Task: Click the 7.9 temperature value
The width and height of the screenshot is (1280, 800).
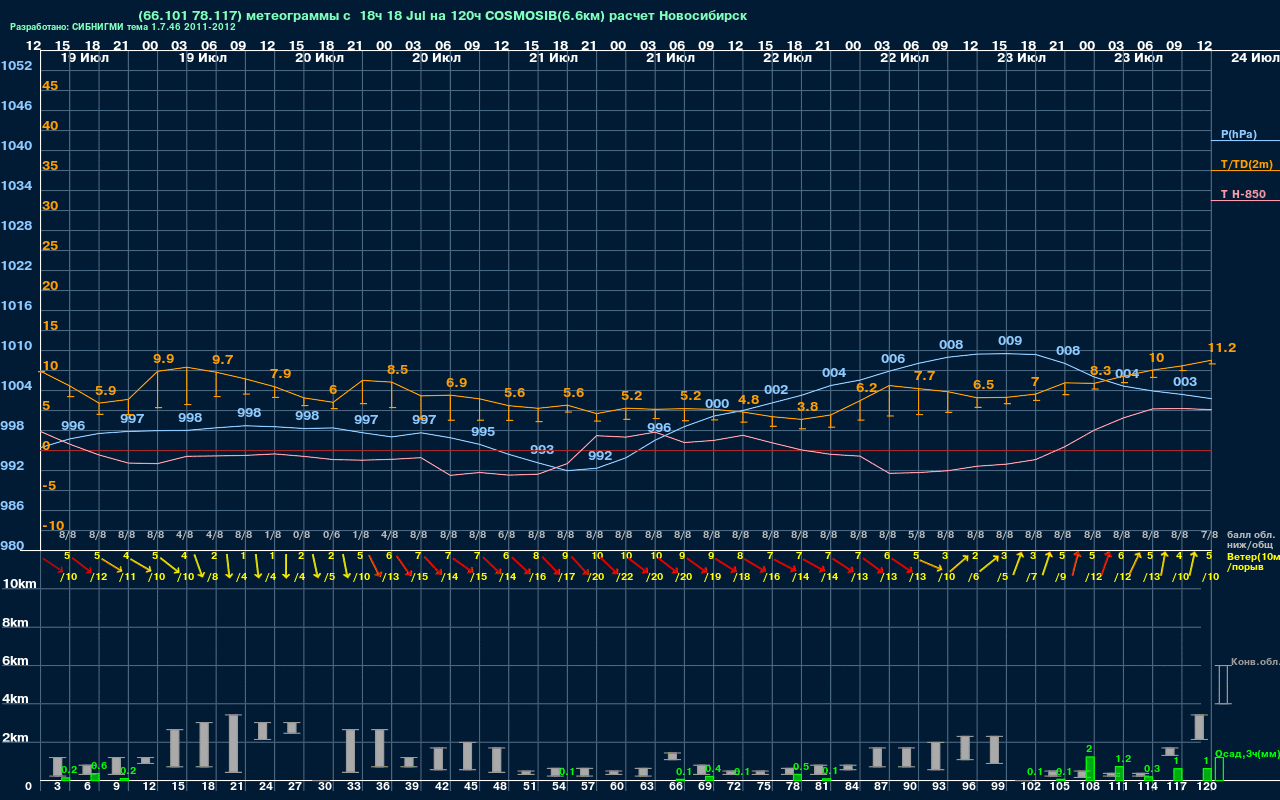Action: click(281, 374)
